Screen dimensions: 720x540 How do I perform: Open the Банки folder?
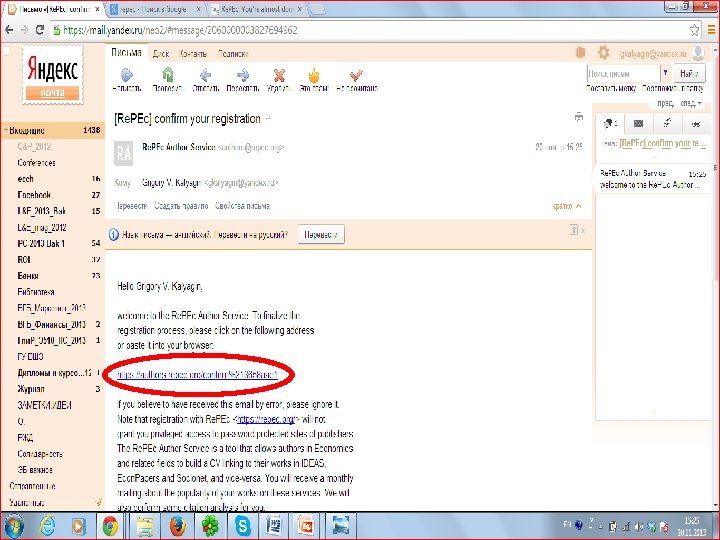tap(28, 276)
